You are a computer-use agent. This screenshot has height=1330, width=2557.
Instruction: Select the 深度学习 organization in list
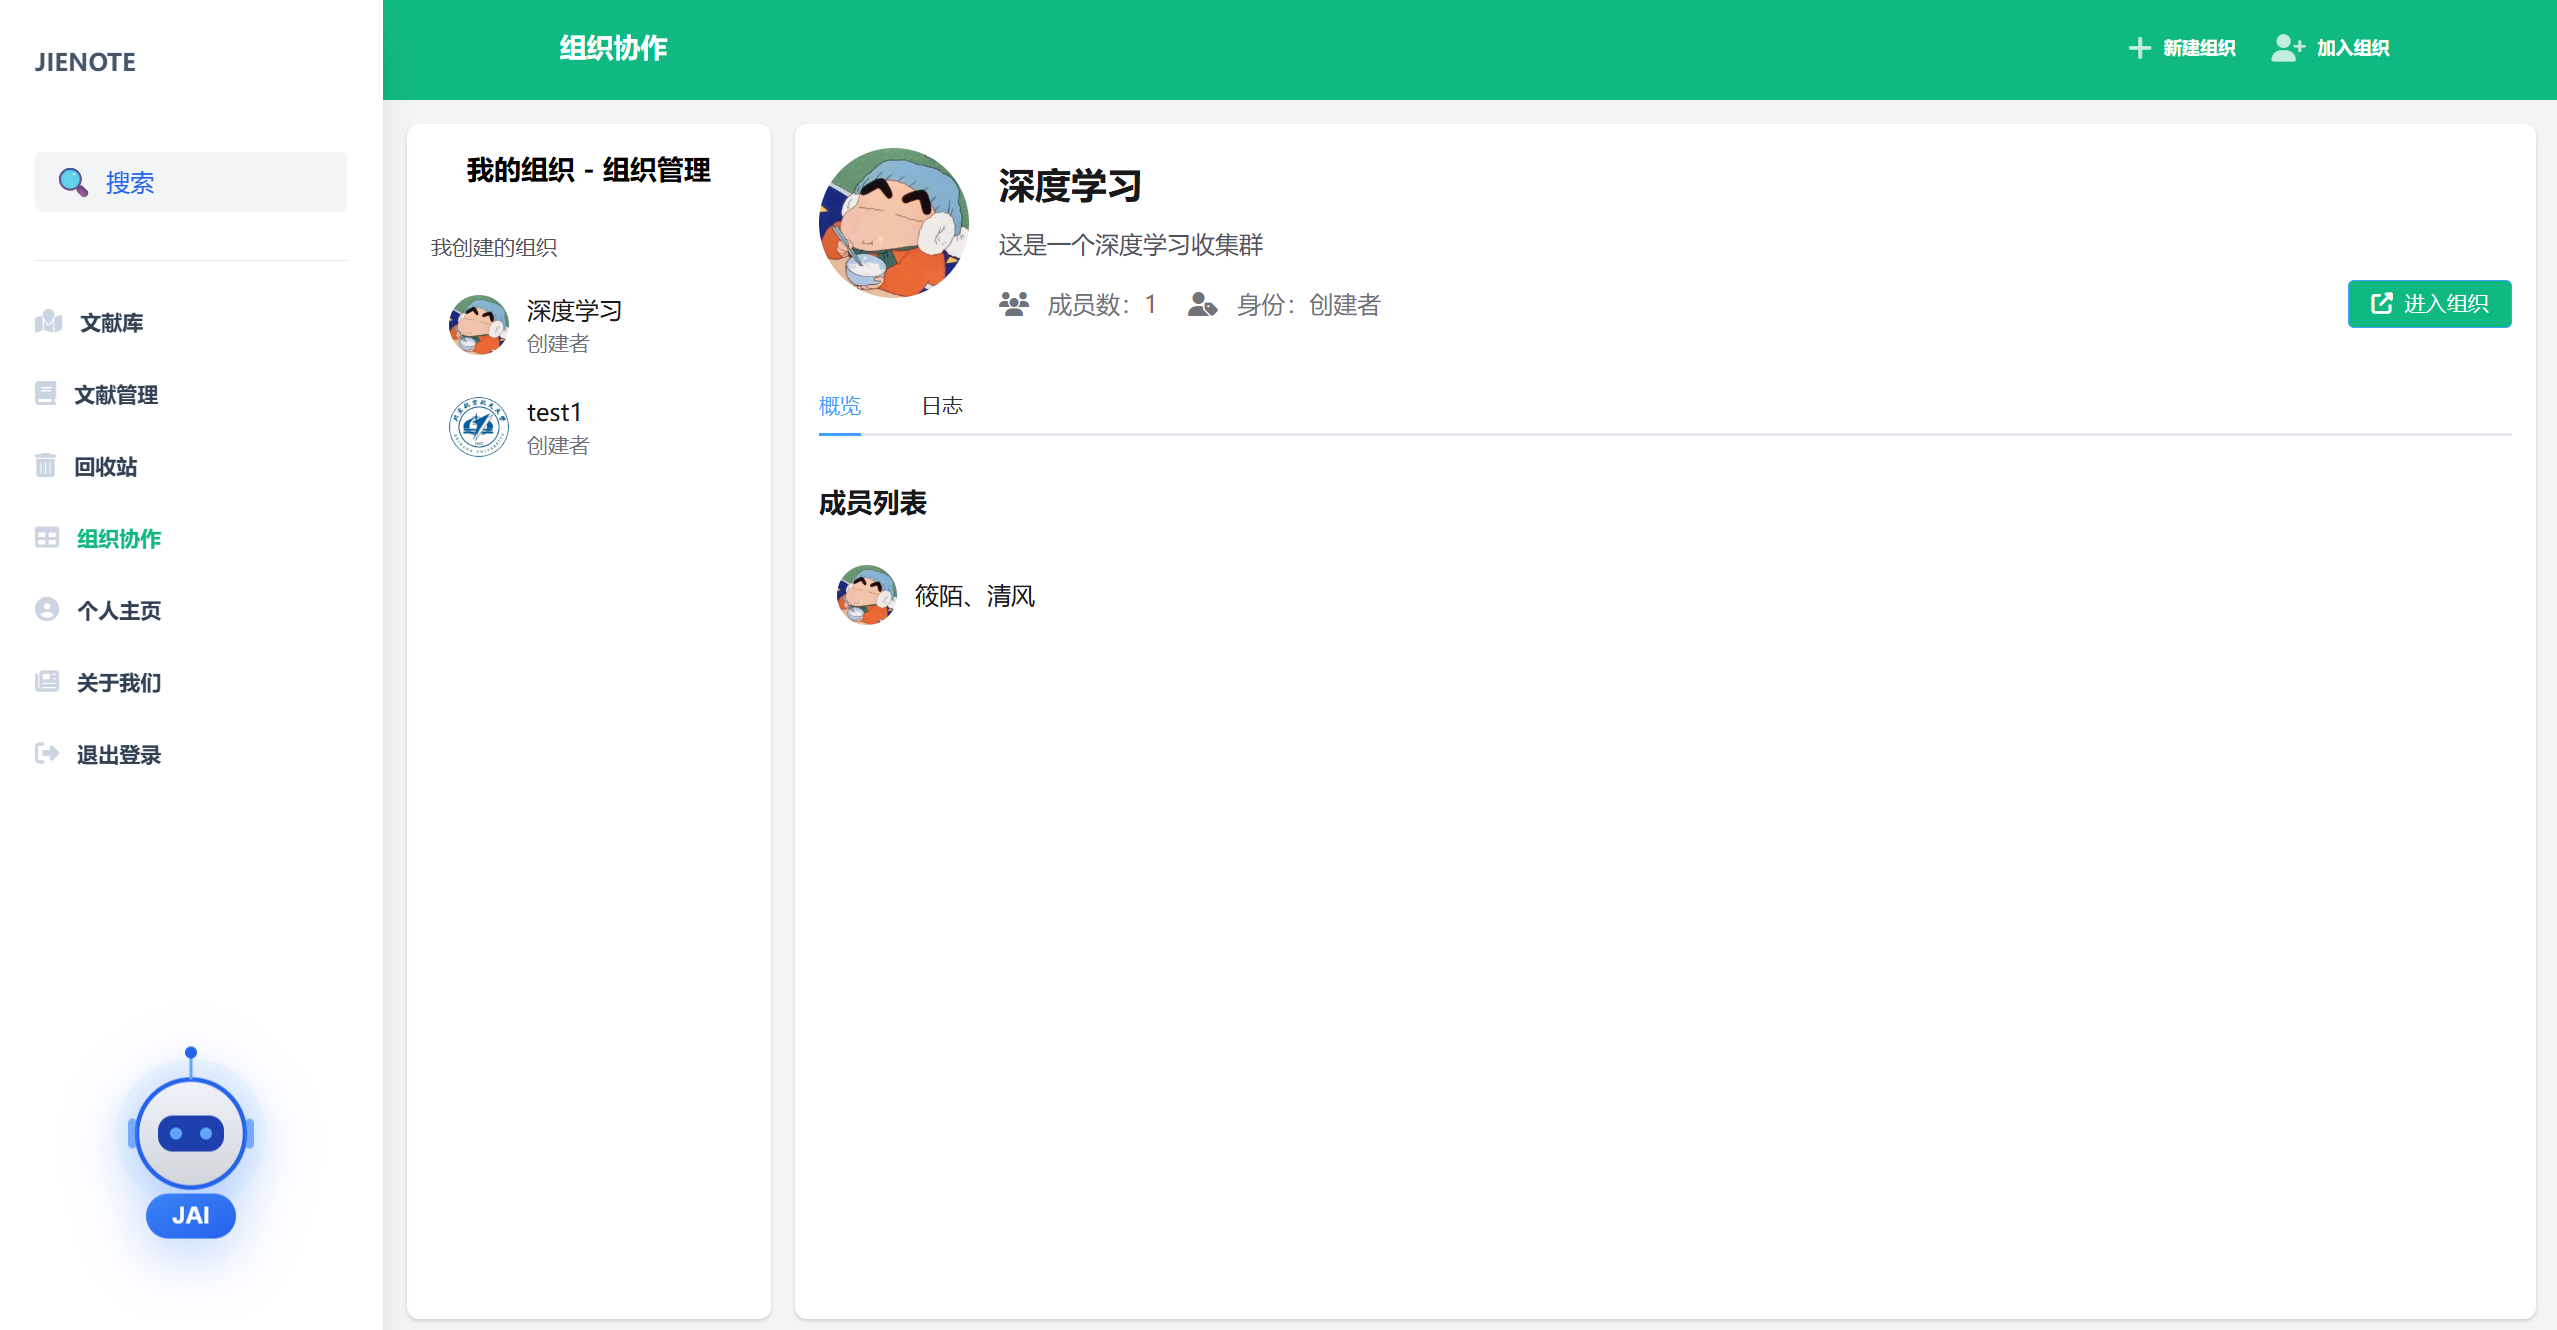point(573,325)
